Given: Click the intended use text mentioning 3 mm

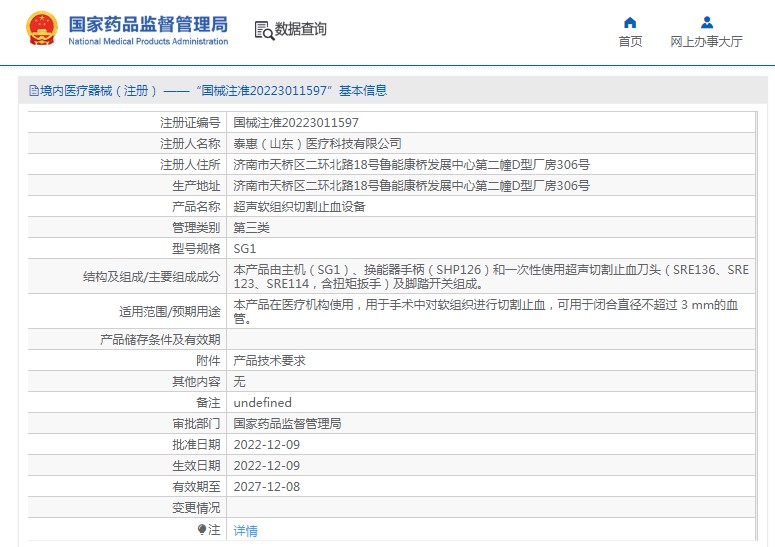Looking at the screenshot, I should click(x=485, y=312).
